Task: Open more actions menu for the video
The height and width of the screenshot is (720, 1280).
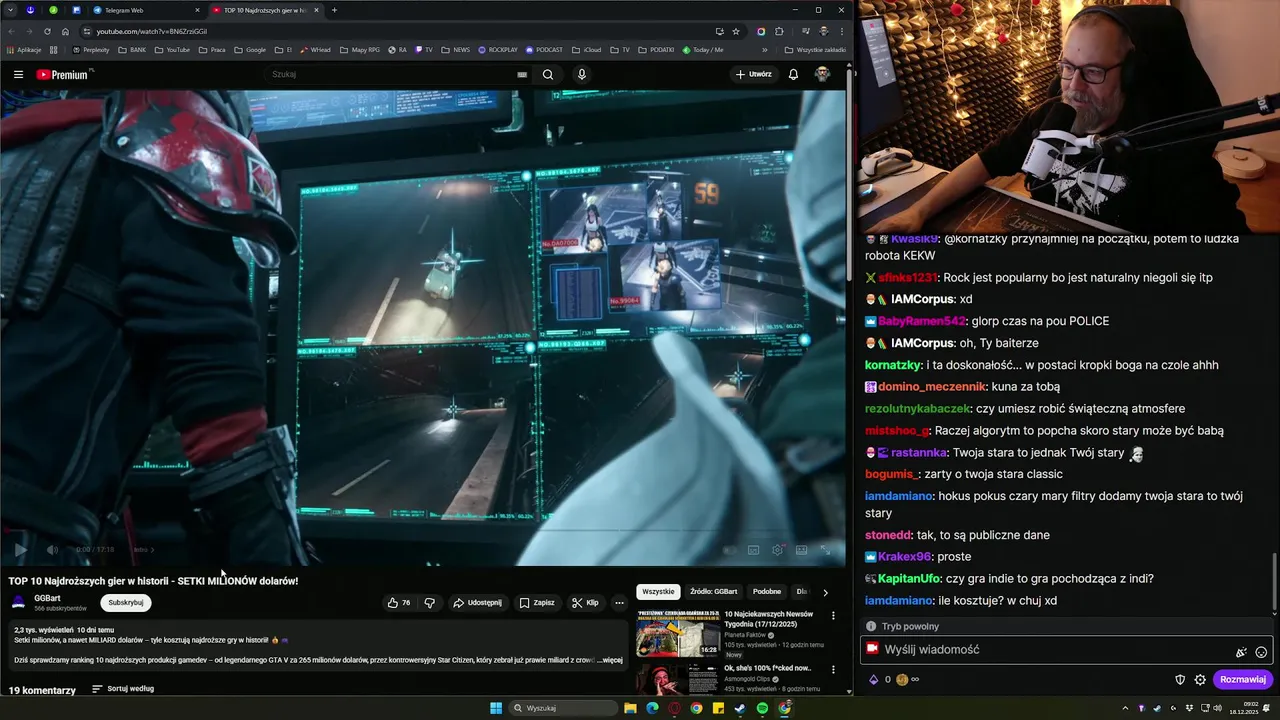Action: coord(619,603)
